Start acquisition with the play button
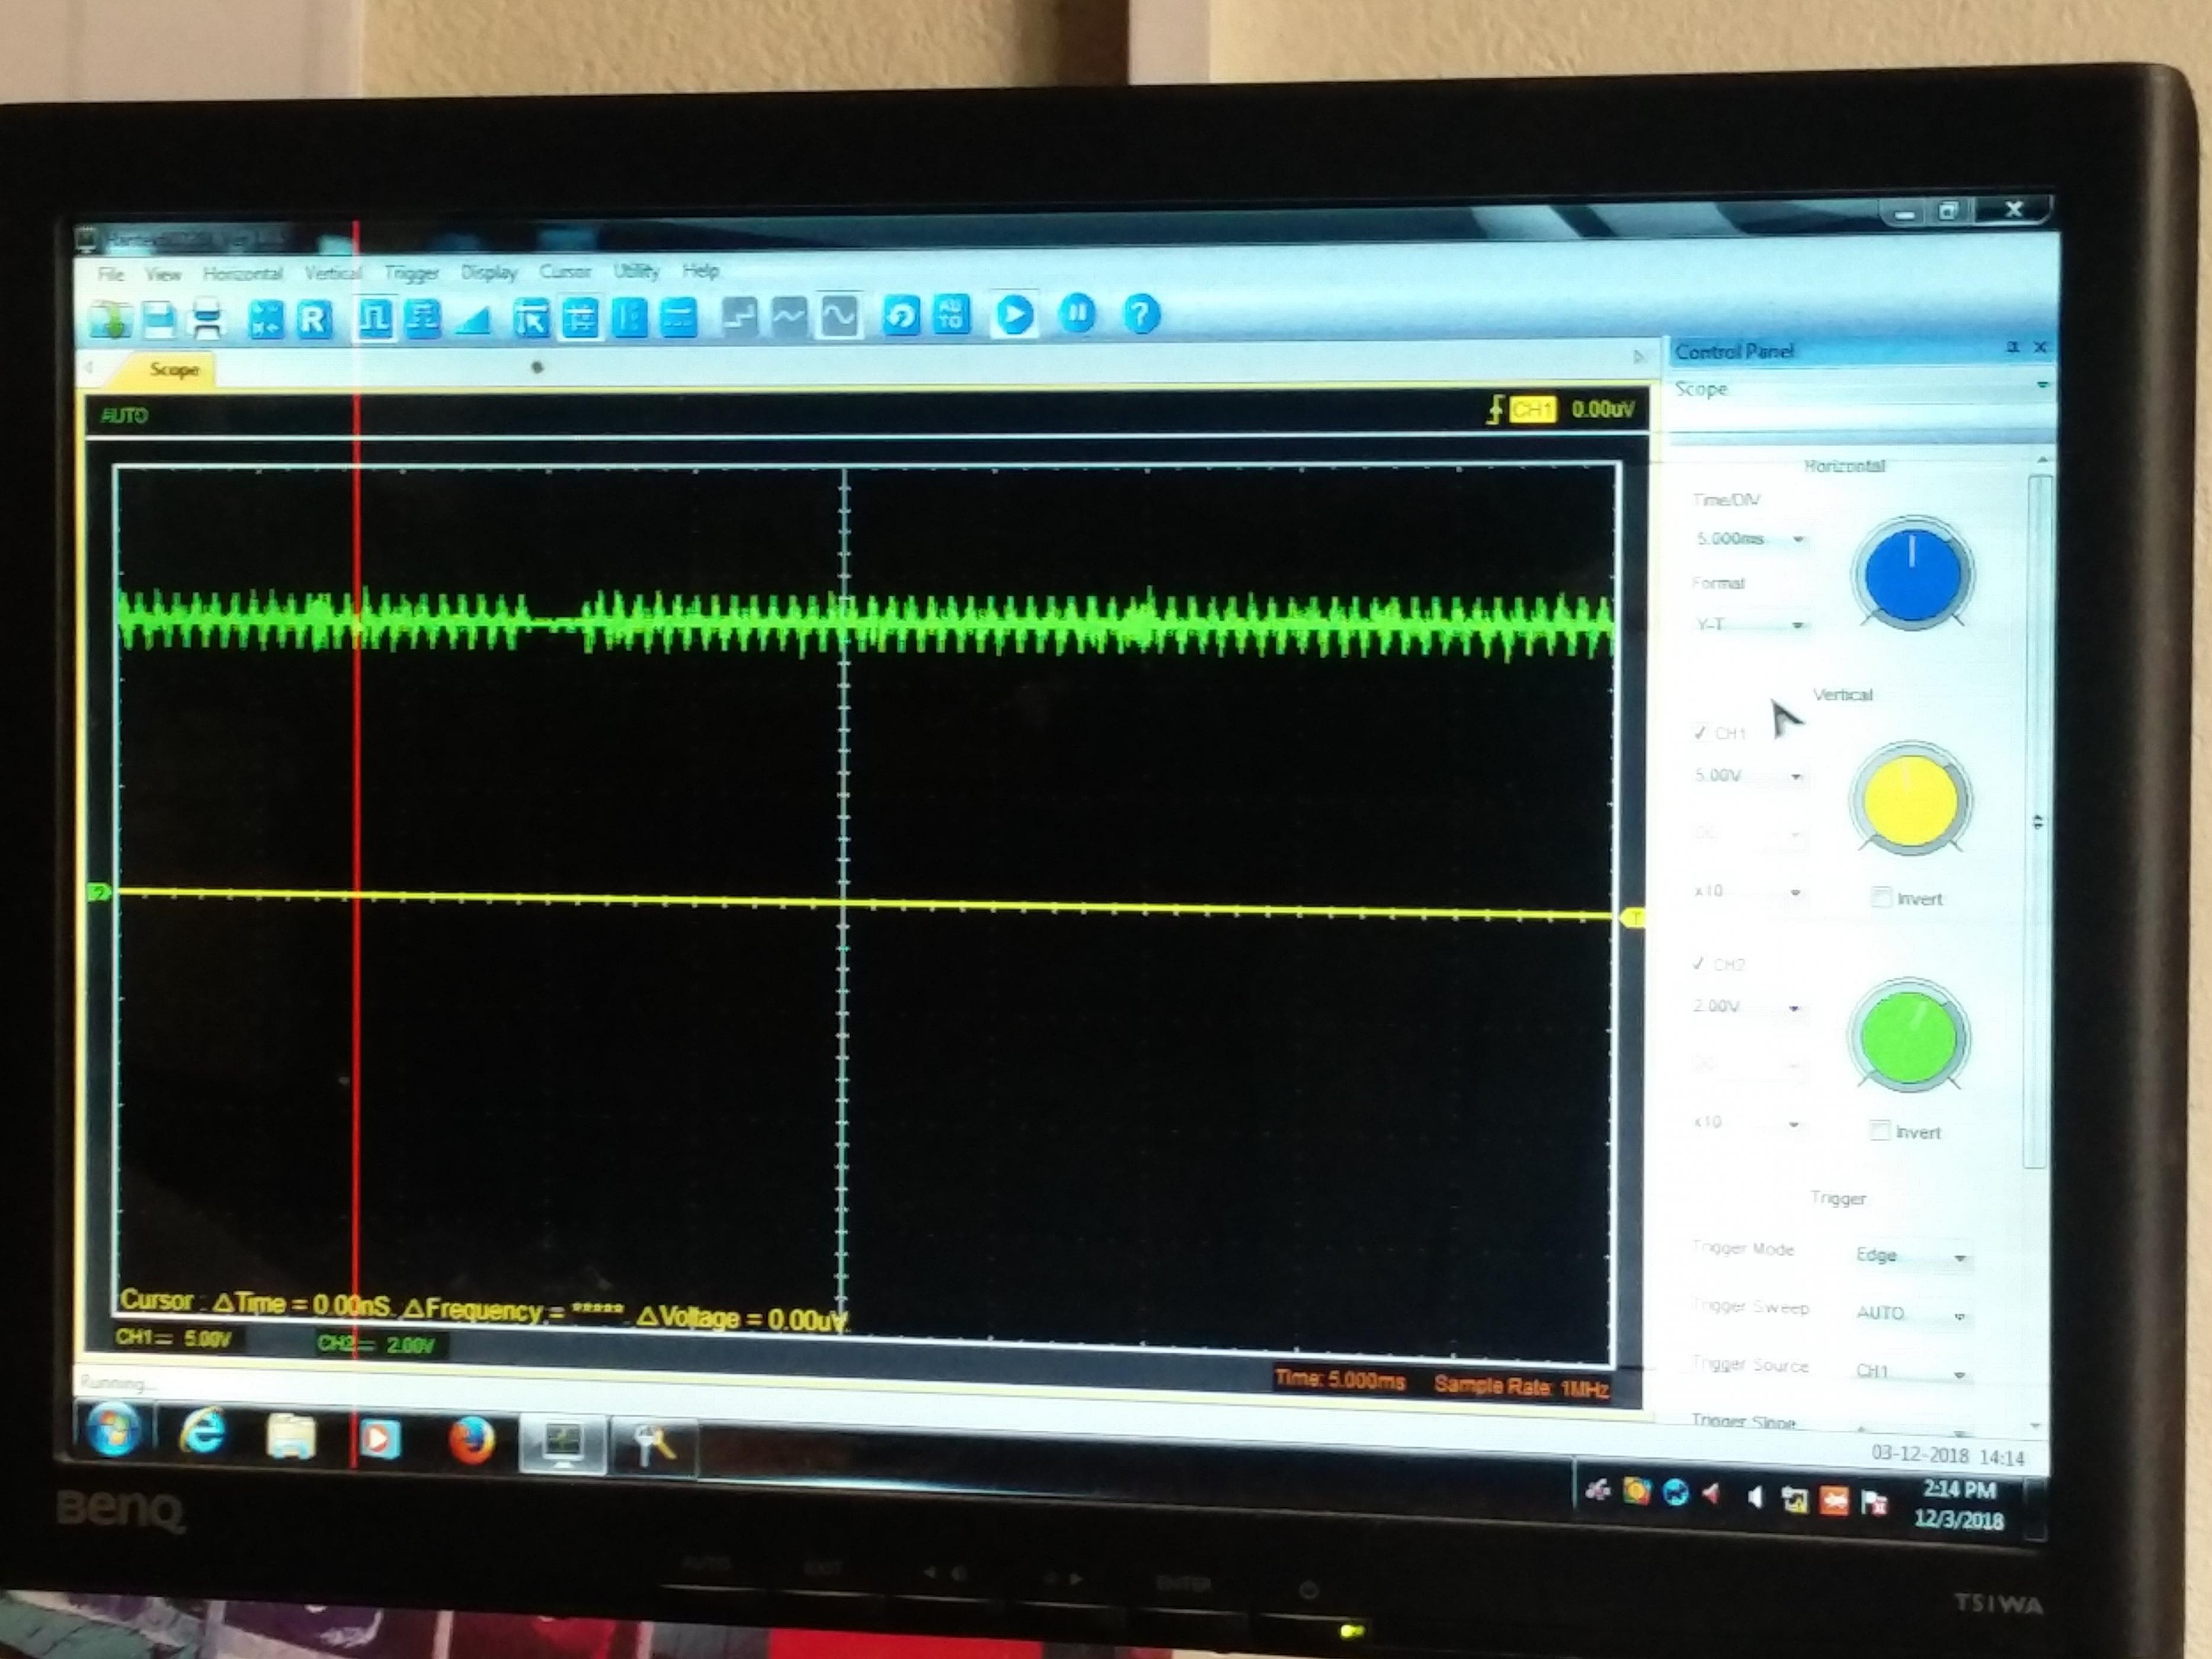Screen dimensions: 2212x1659 tap(1014, 315)
